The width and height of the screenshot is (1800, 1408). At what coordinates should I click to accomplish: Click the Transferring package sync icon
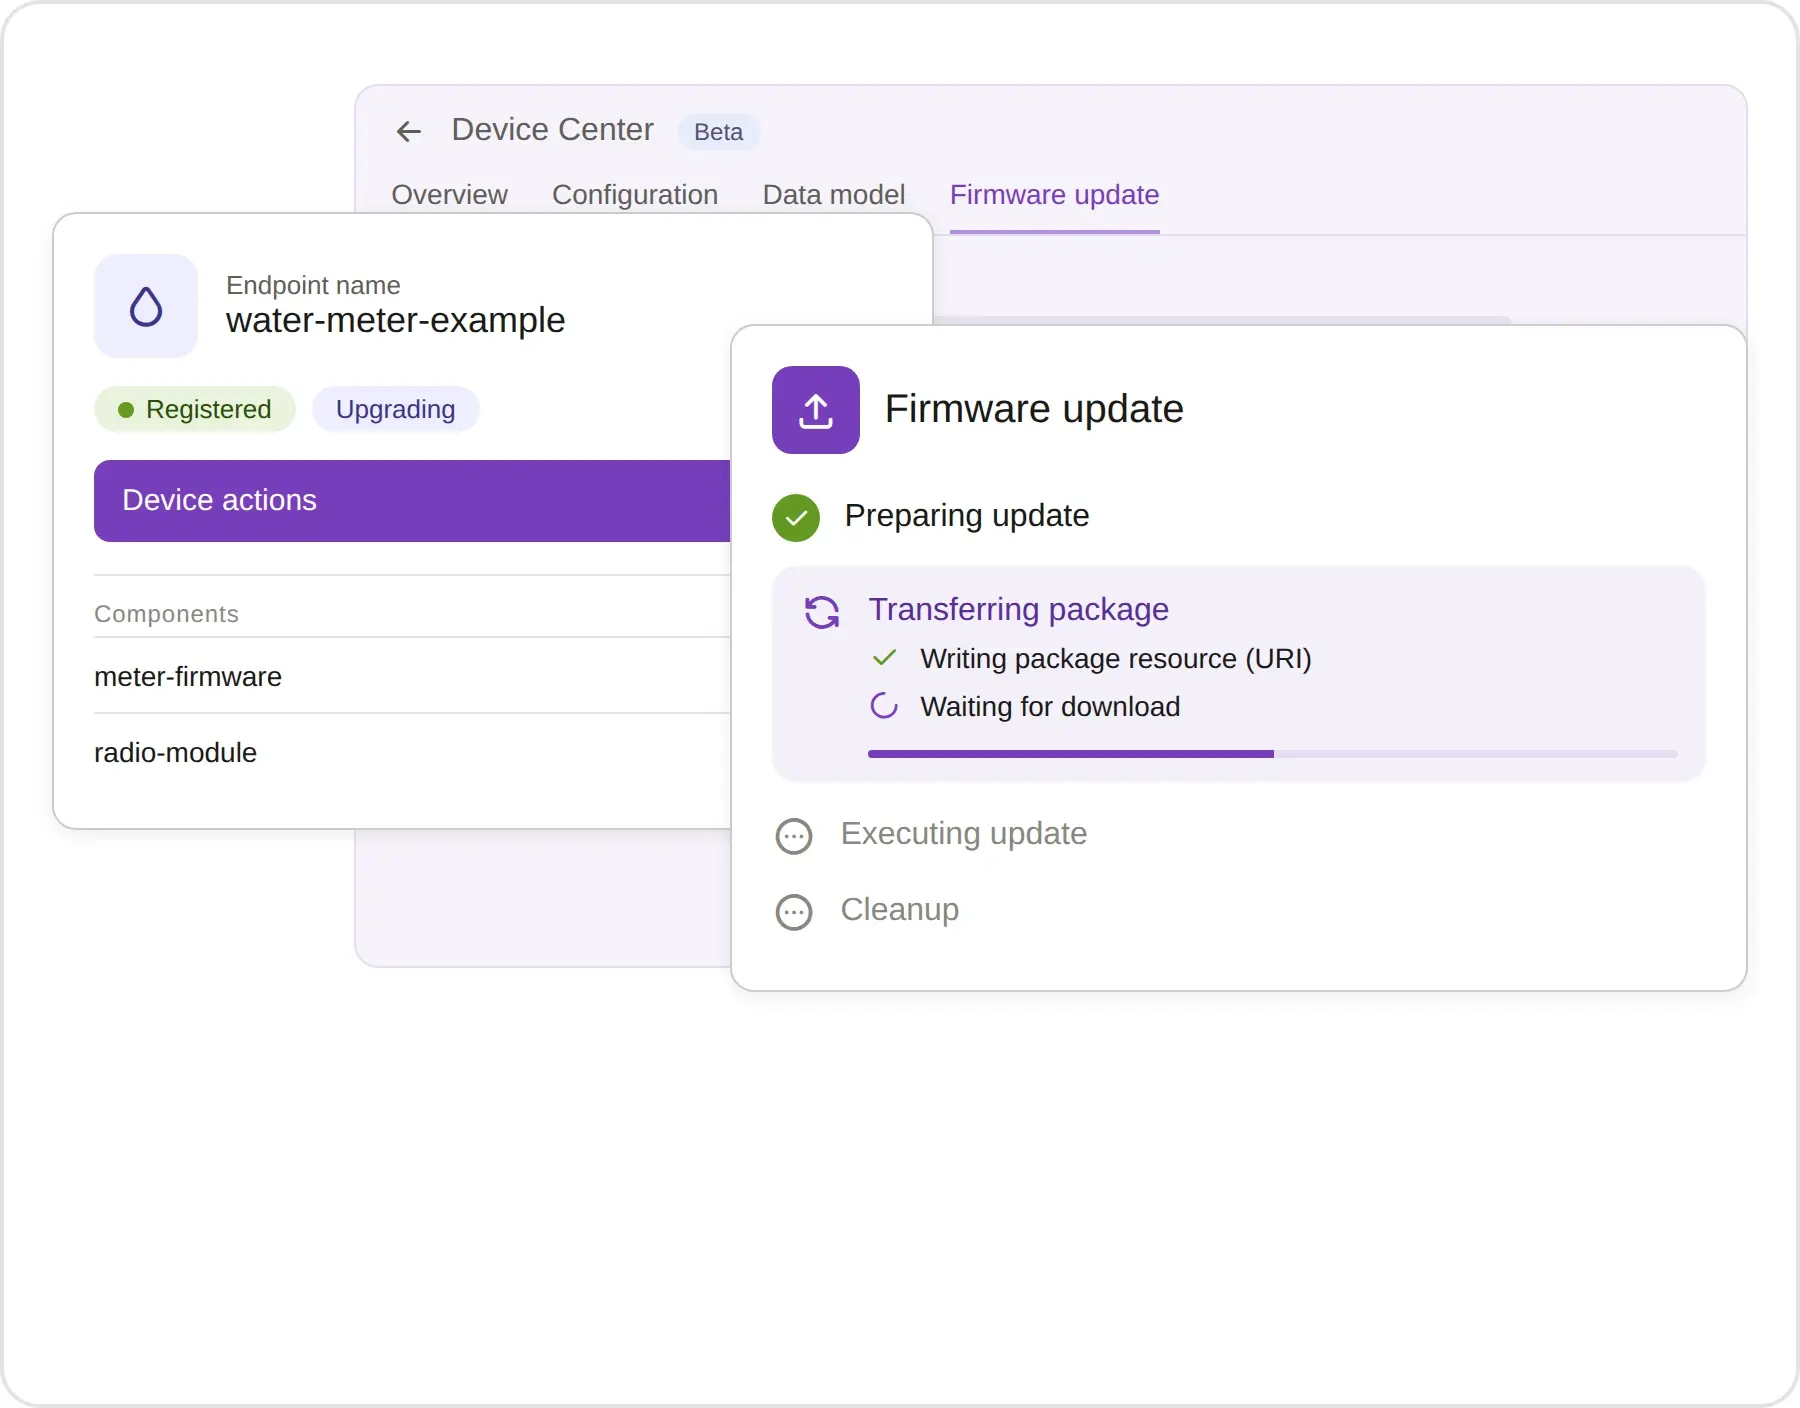click(x=822, y=612)
